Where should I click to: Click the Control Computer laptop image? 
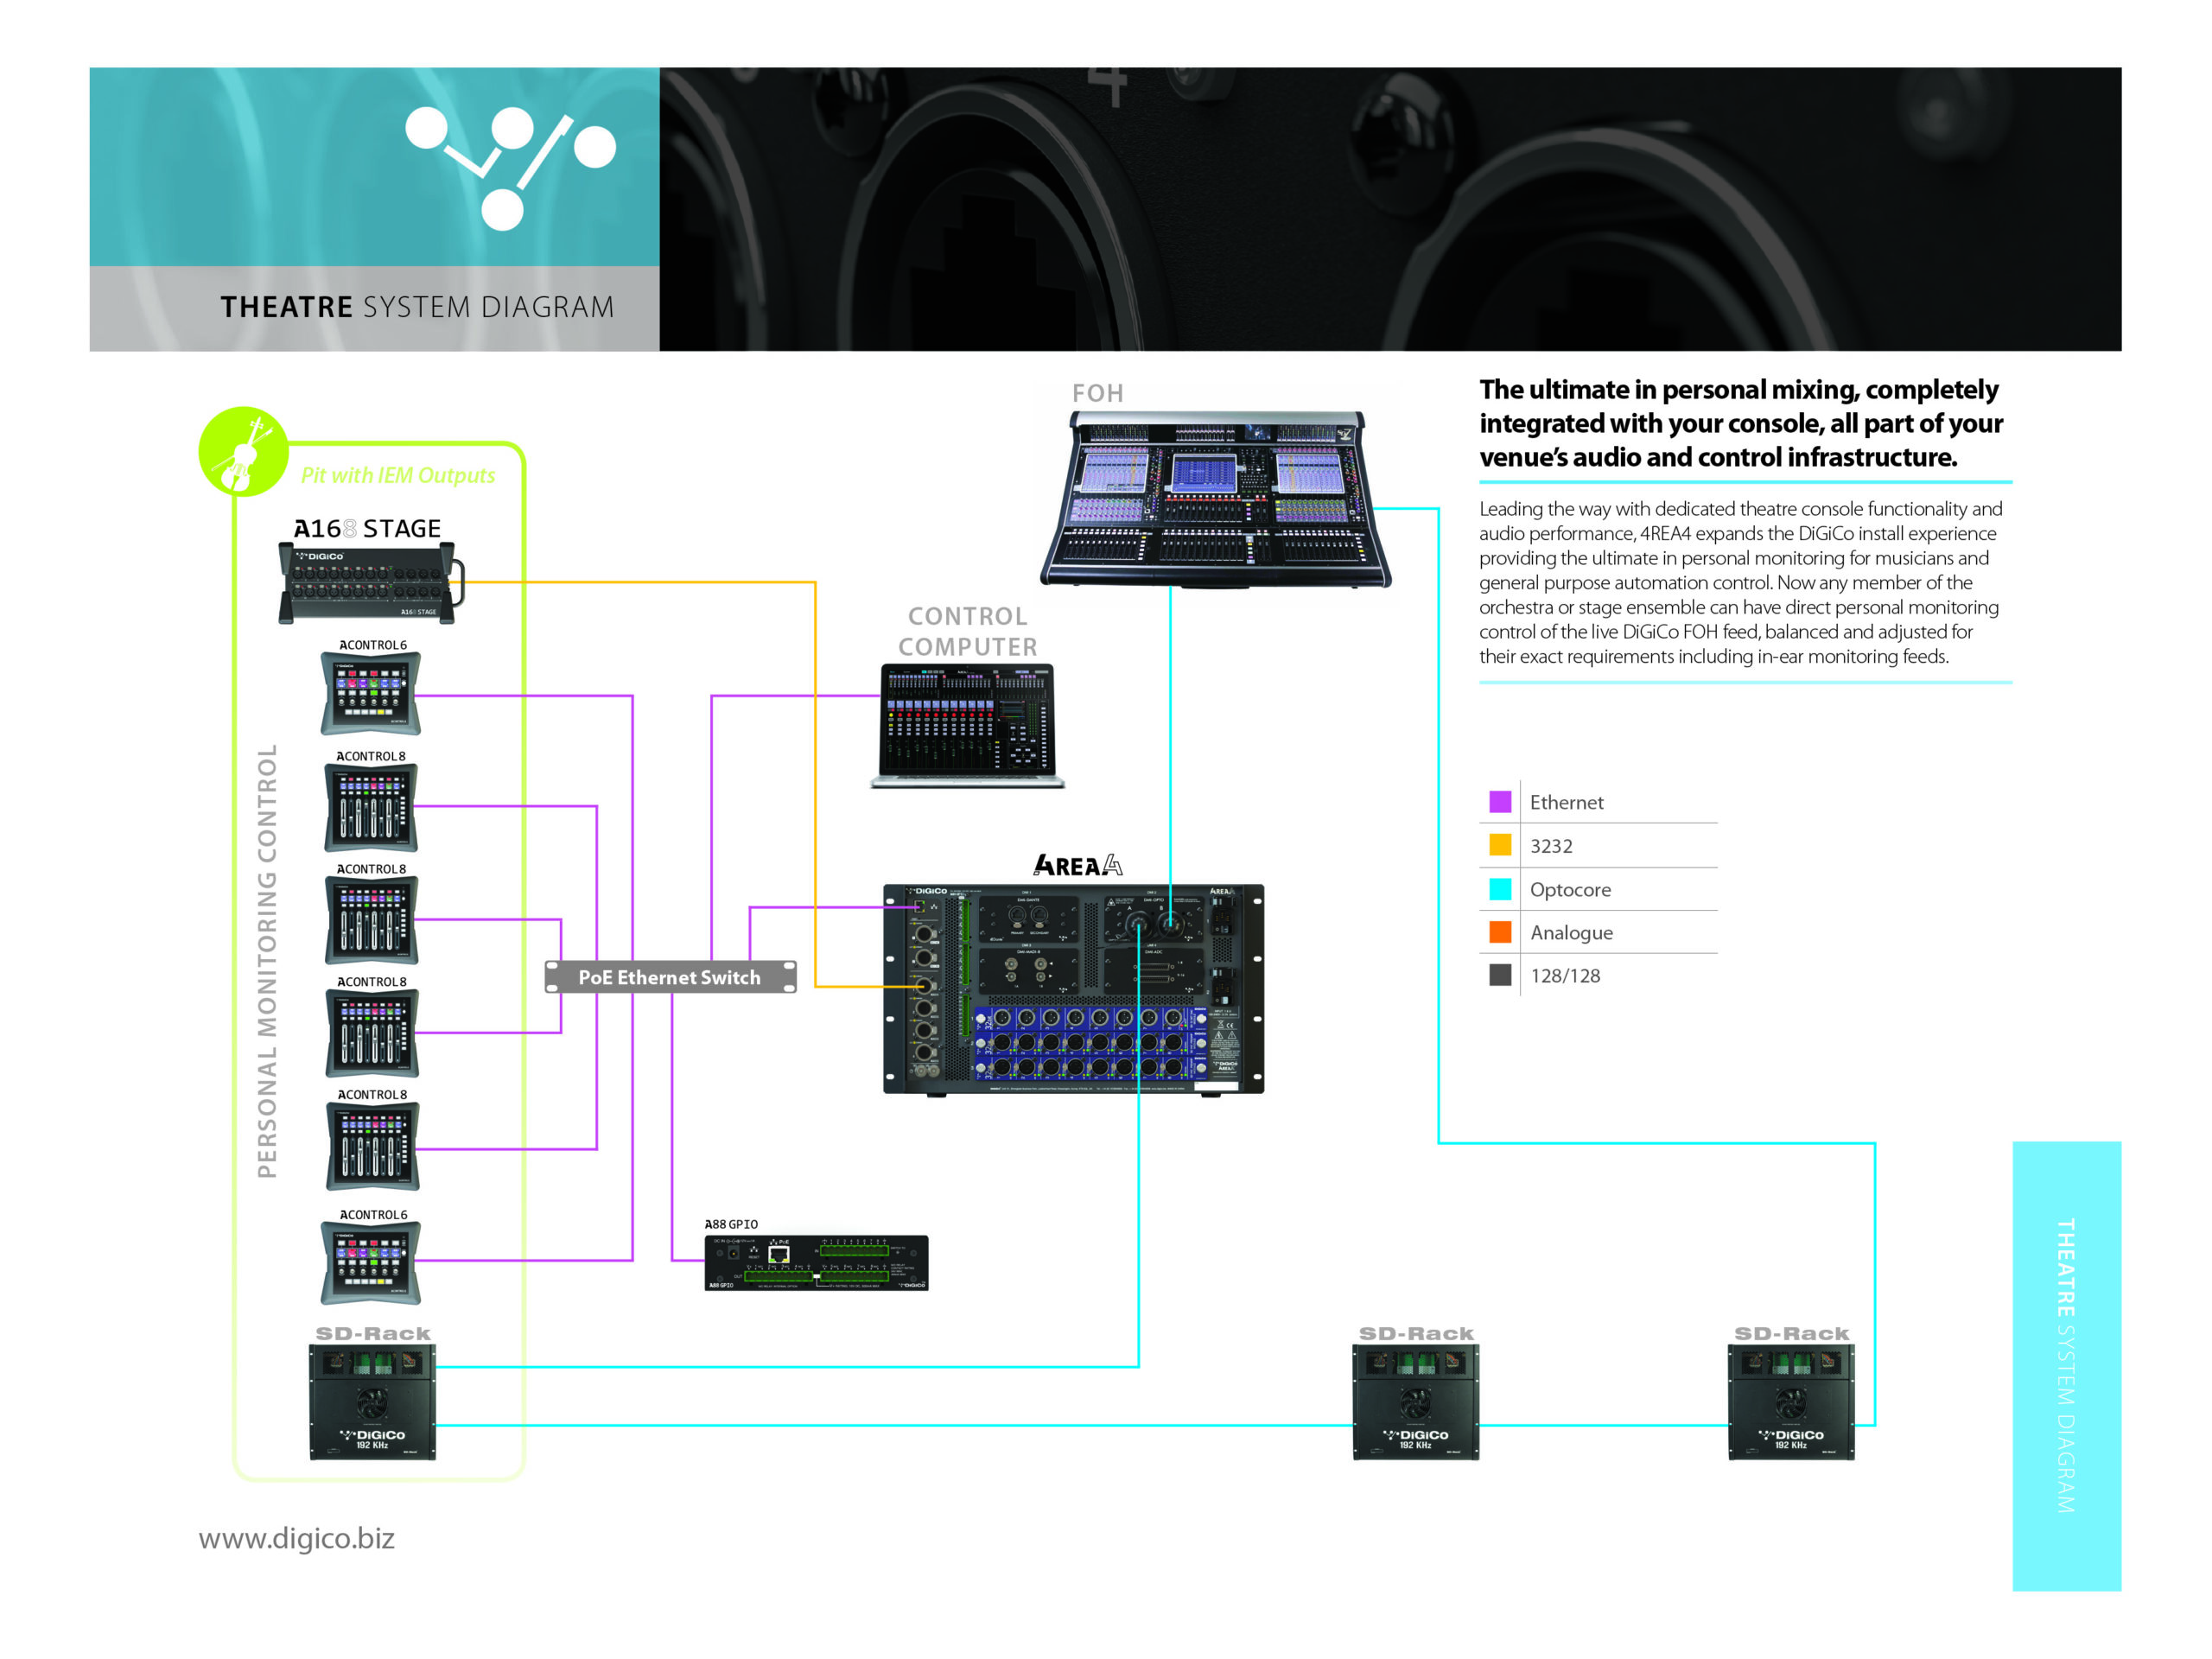coord(967,726)
